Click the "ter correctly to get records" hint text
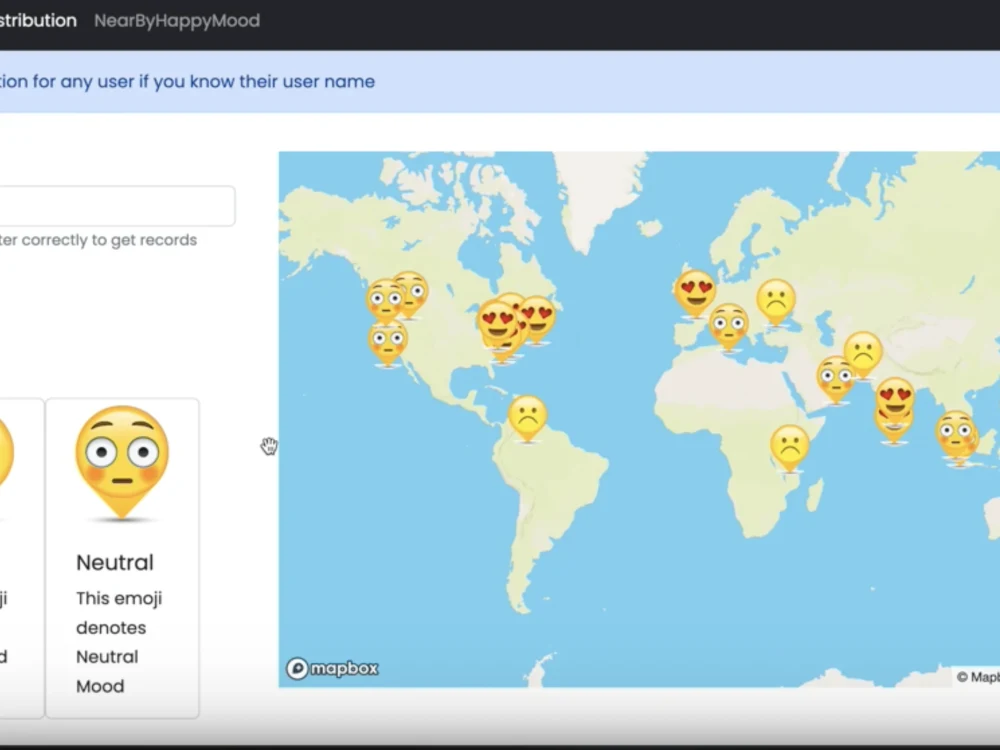The image size is (1000, 750). [98, 240]
